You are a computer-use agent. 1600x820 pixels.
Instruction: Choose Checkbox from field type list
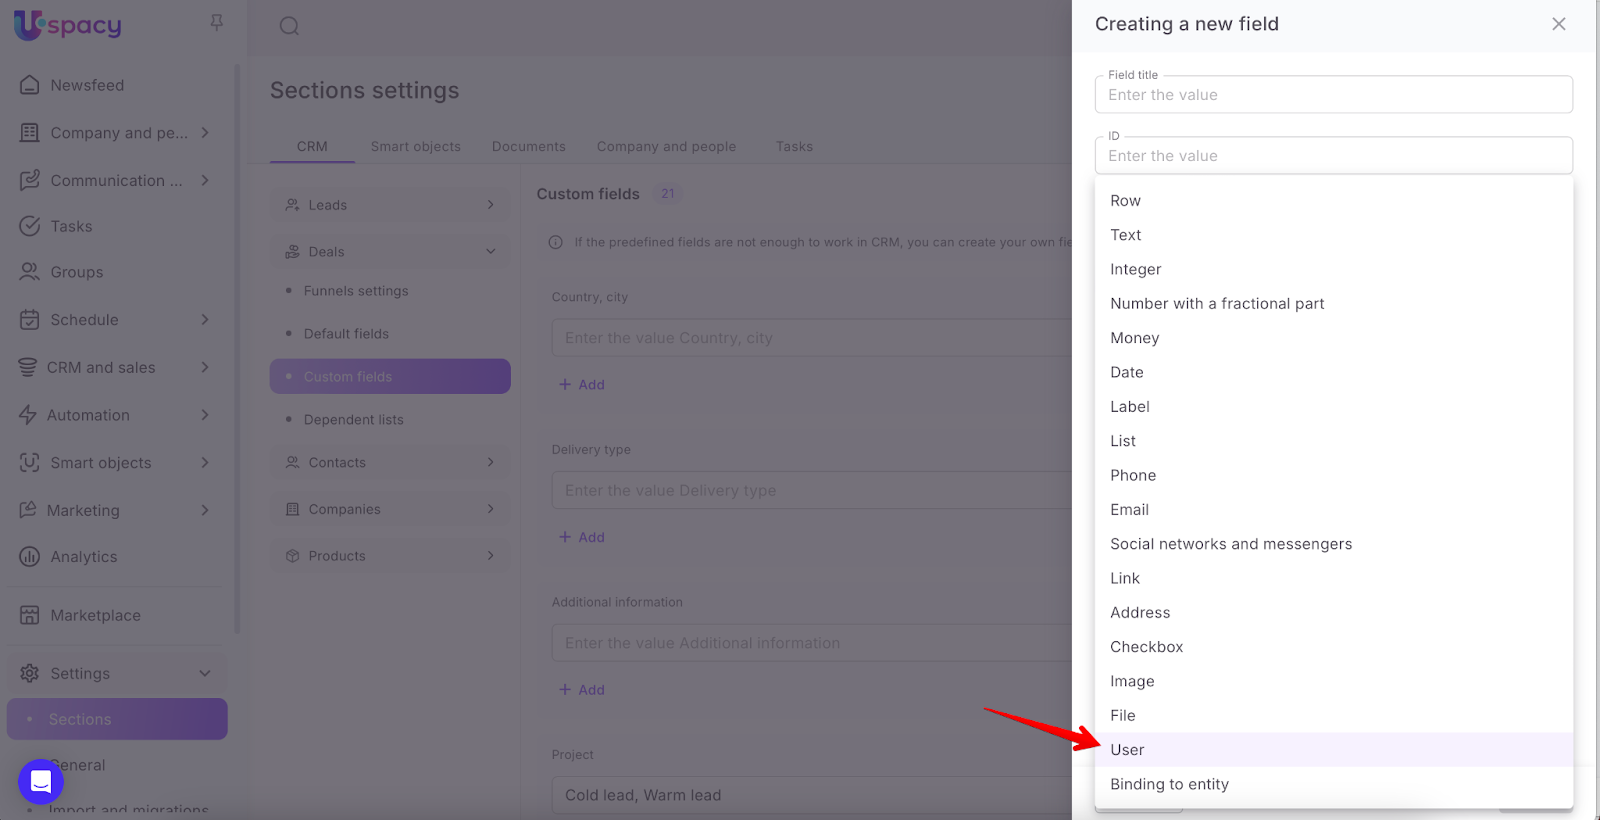click(1146, 647)
